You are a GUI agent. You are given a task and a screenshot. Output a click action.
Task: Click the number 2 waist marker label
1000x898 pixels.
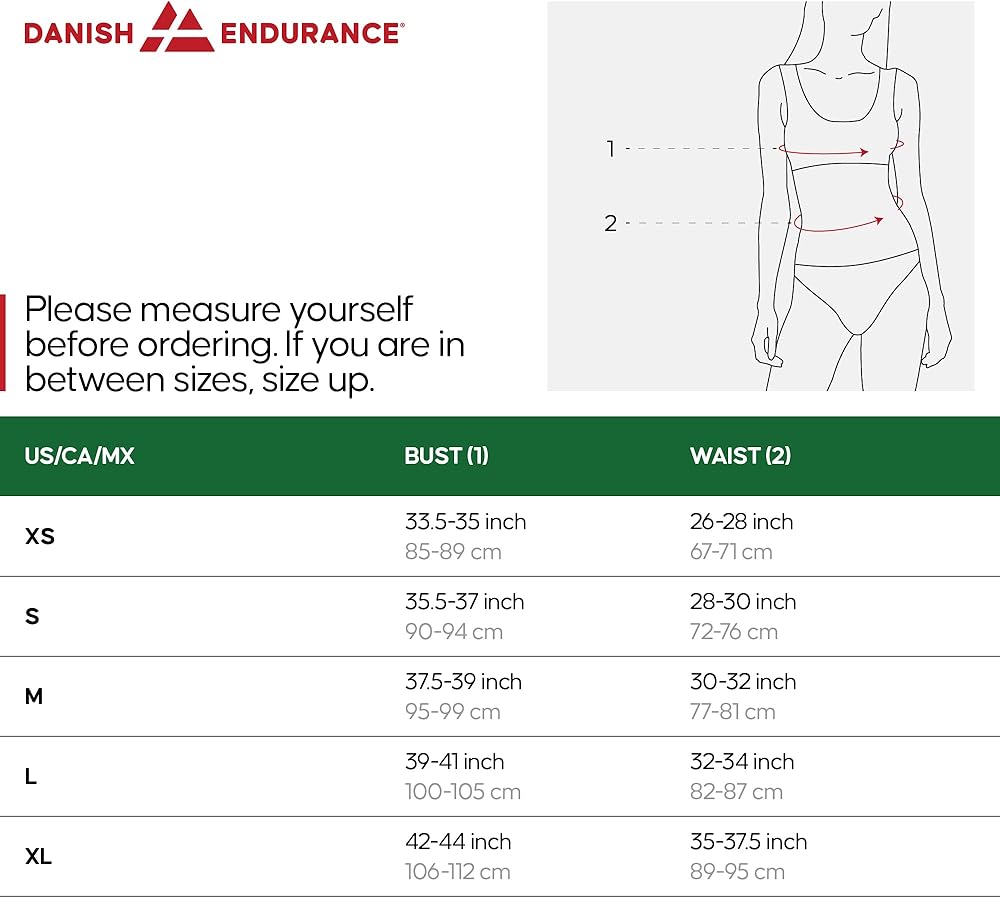pyautogui.click(x=610, y=223)
